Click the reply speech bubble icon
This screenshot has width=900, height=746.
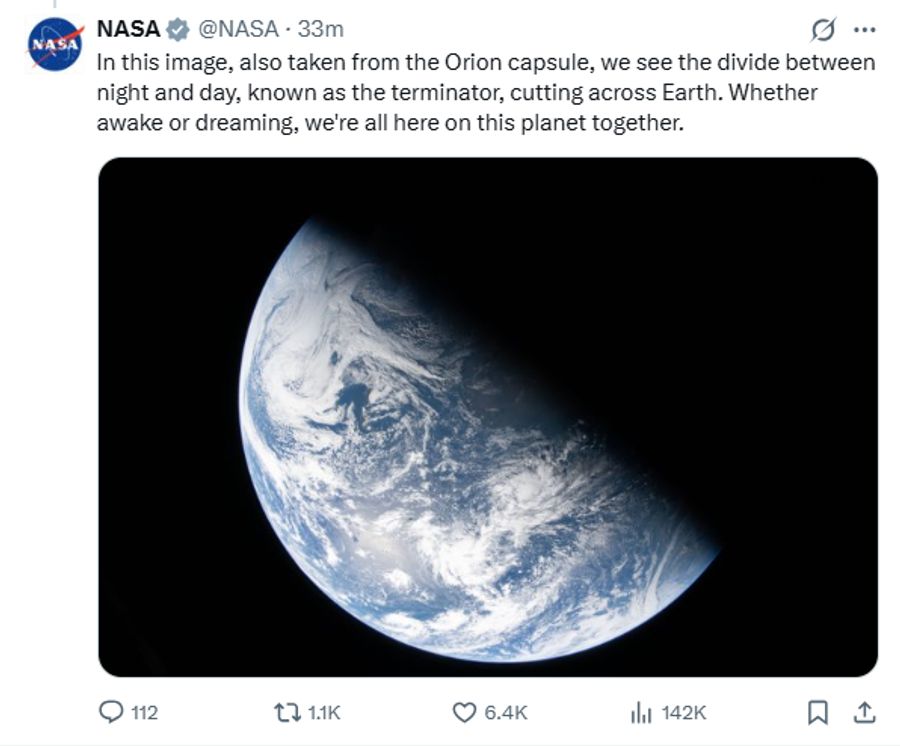click(x=110, y=712)
